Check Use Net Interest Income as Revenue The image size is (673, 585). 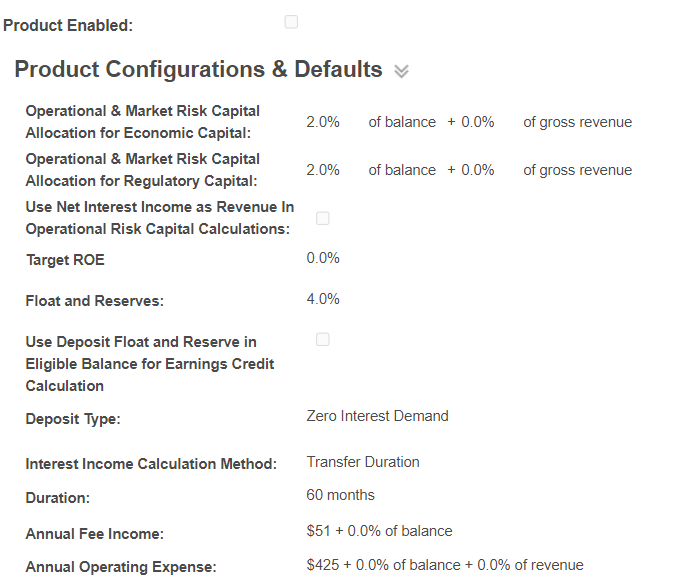[x=323, y=218]
